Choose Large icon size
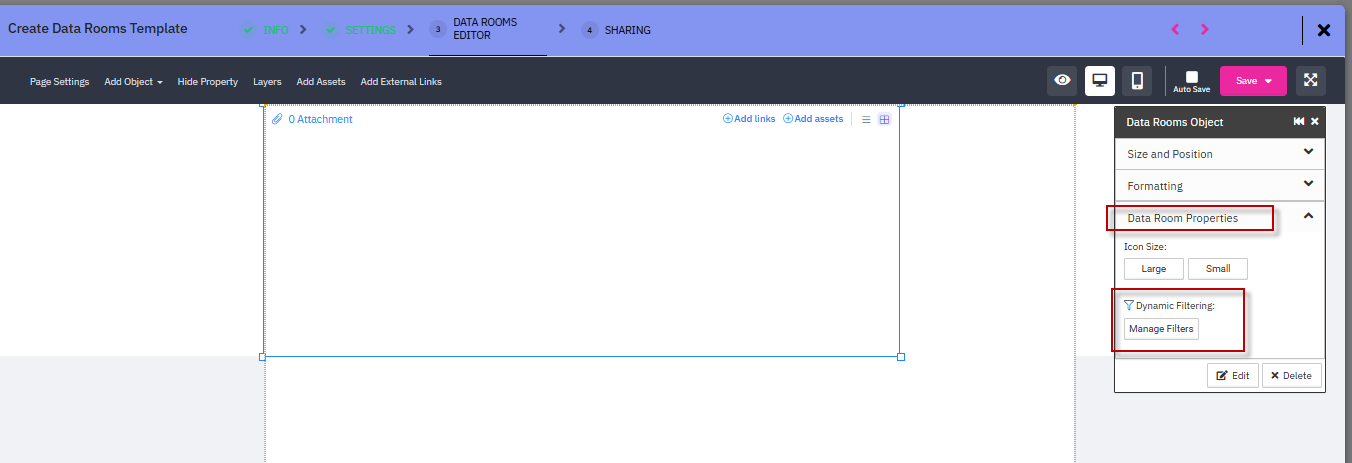 click(1153, 269)
